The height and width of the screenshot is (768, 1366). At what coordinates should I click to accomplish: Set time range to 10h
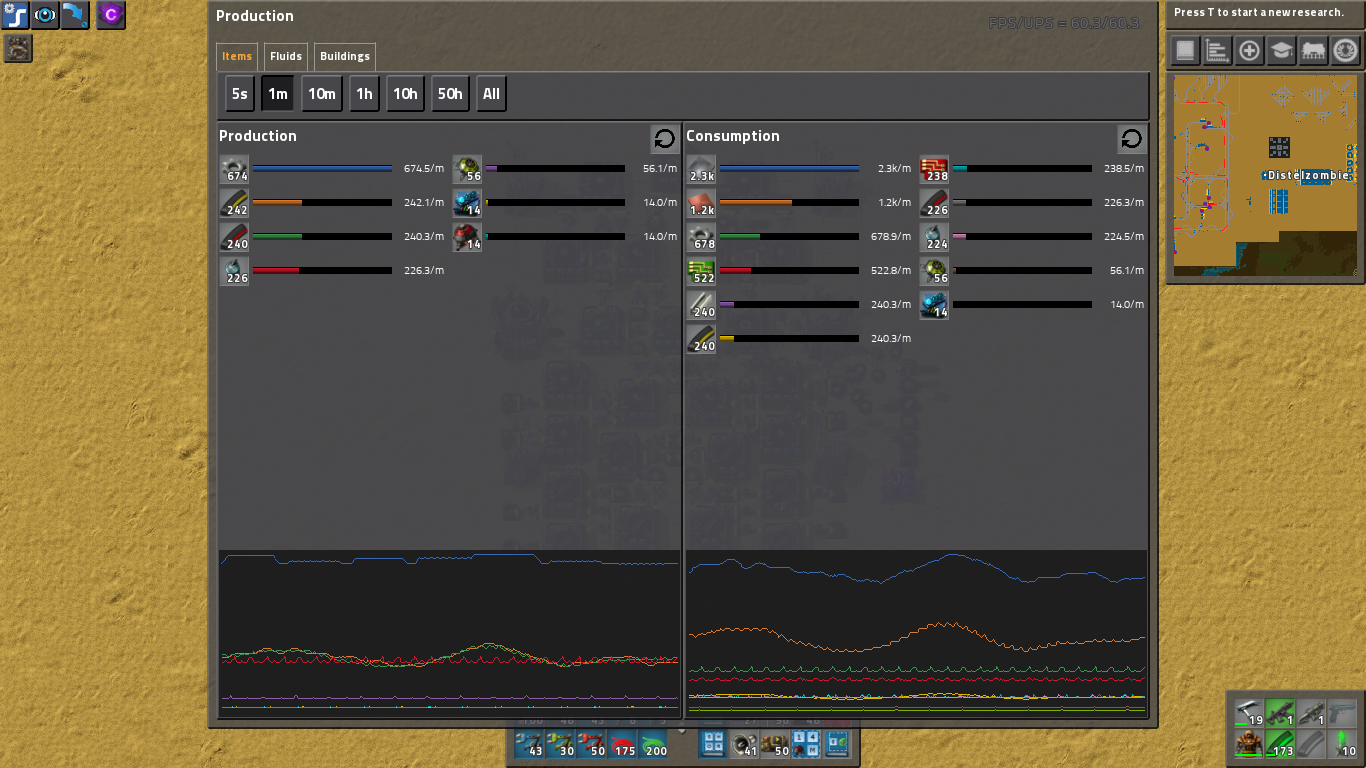point(405,94)
